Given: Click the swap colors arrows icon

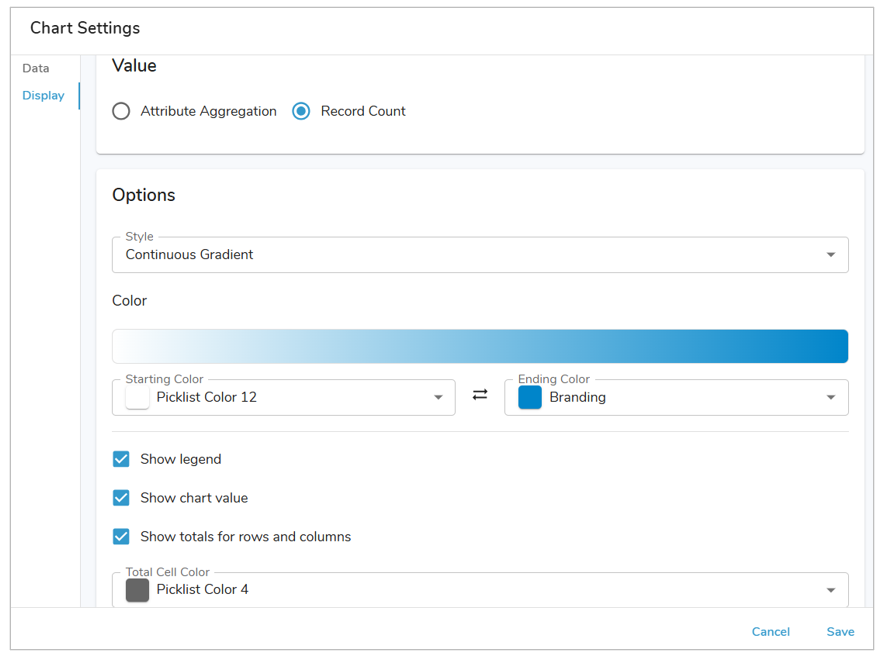Looking at the screenshot, I should click(480, 395).
